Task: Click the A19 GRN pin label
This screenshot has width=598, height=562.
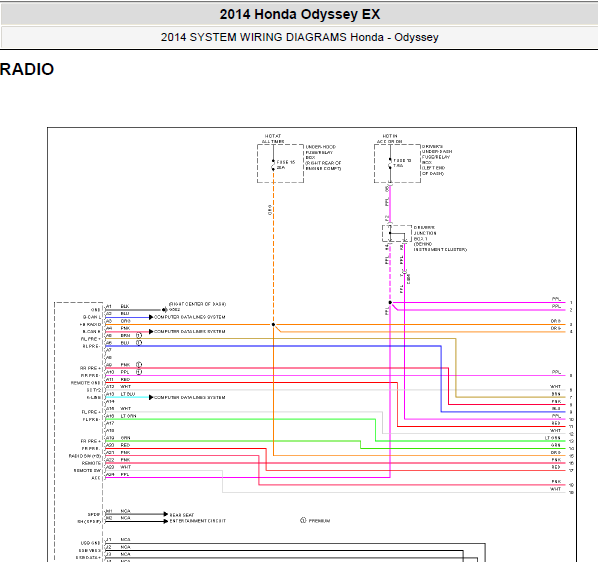Action: 118,438
